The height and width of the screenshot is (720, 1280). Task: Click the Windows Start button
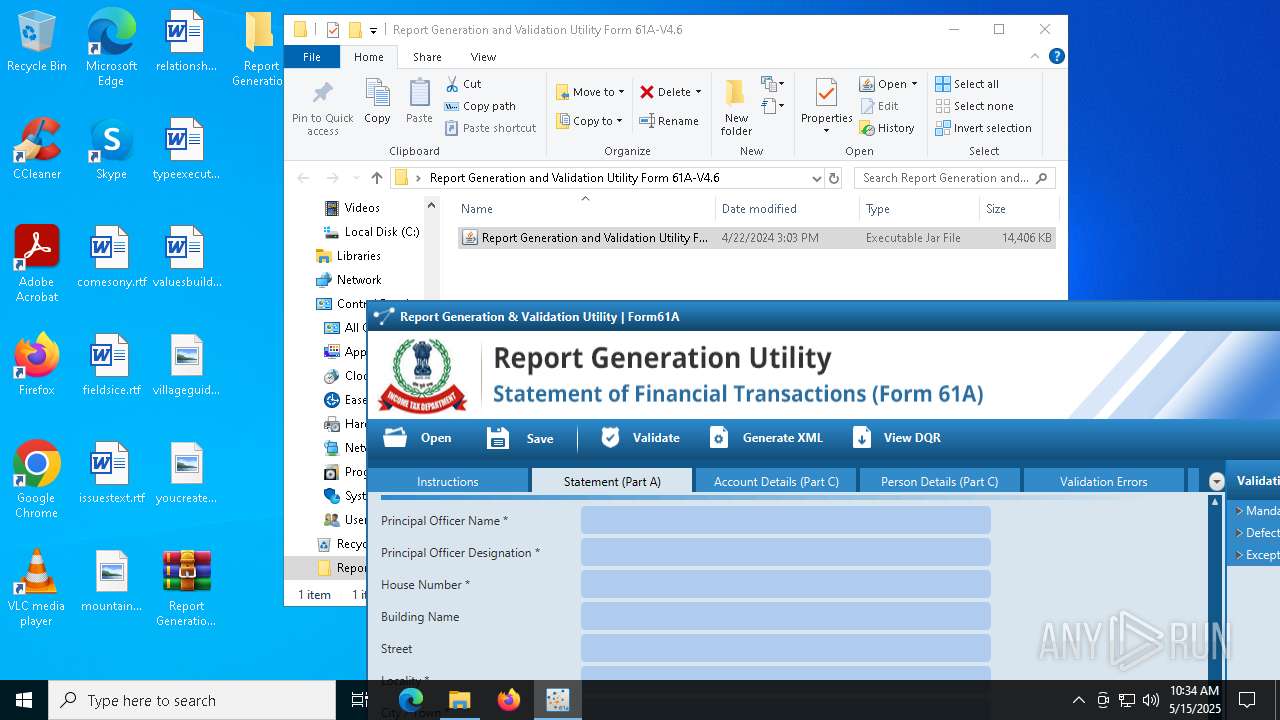[x=24, y=700]
